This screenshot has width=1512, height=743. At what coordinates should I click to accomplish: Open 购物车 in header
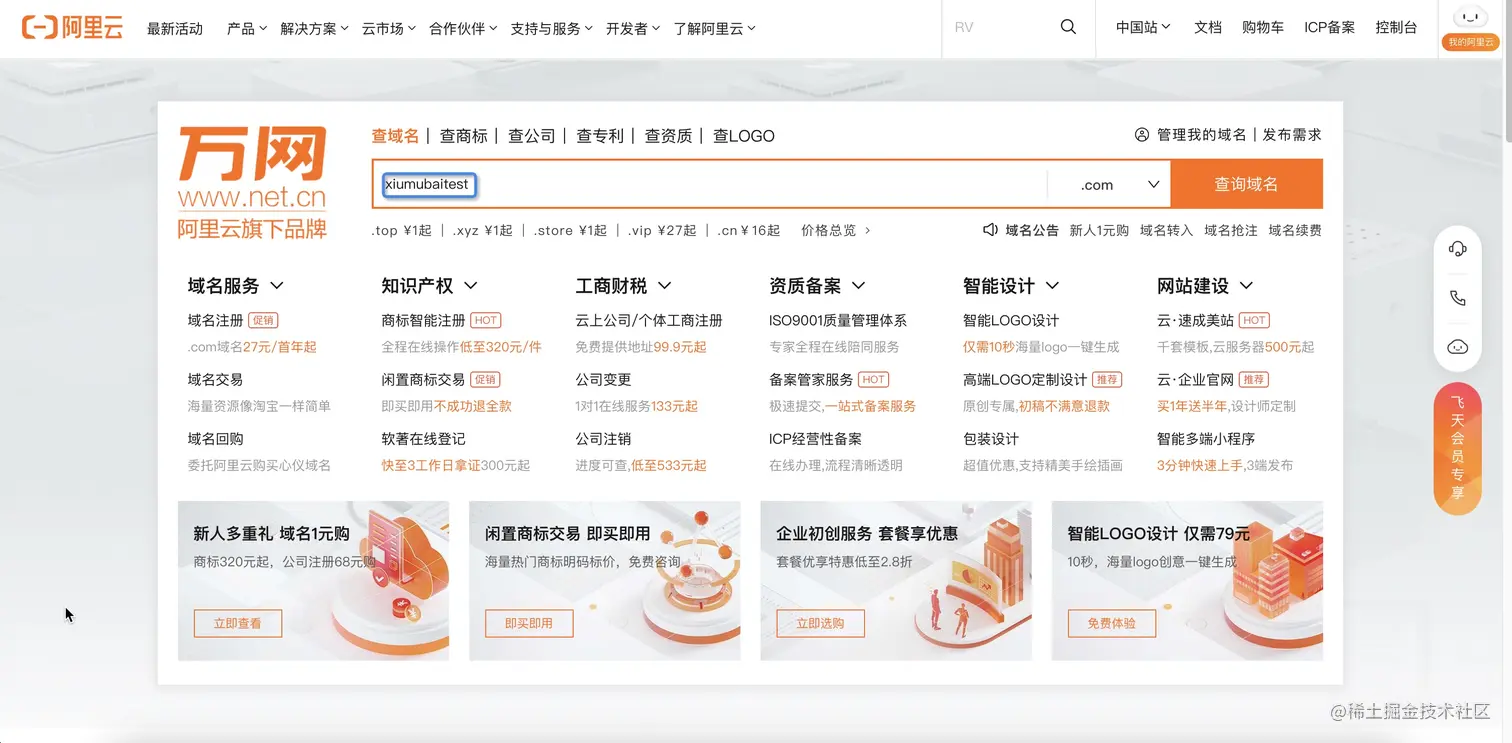[1263, 28]
